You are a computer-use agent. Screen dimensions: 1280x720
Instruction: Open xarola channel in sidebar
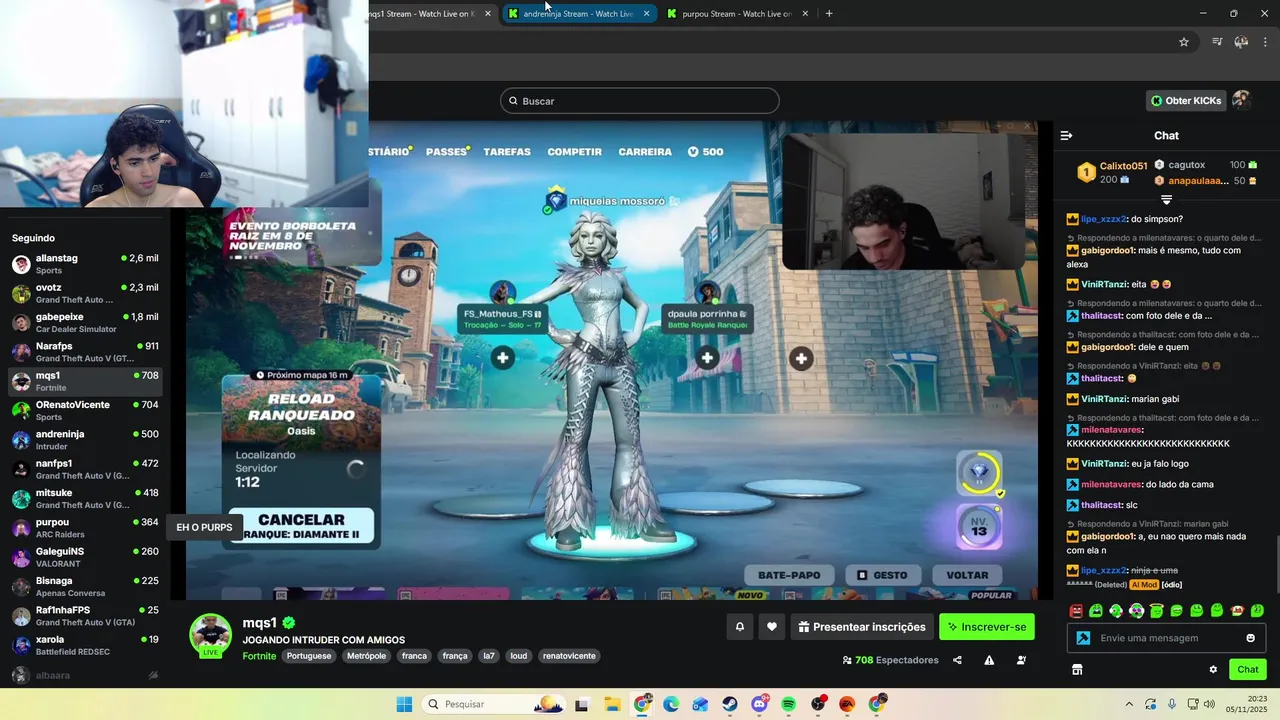(85, 645)
